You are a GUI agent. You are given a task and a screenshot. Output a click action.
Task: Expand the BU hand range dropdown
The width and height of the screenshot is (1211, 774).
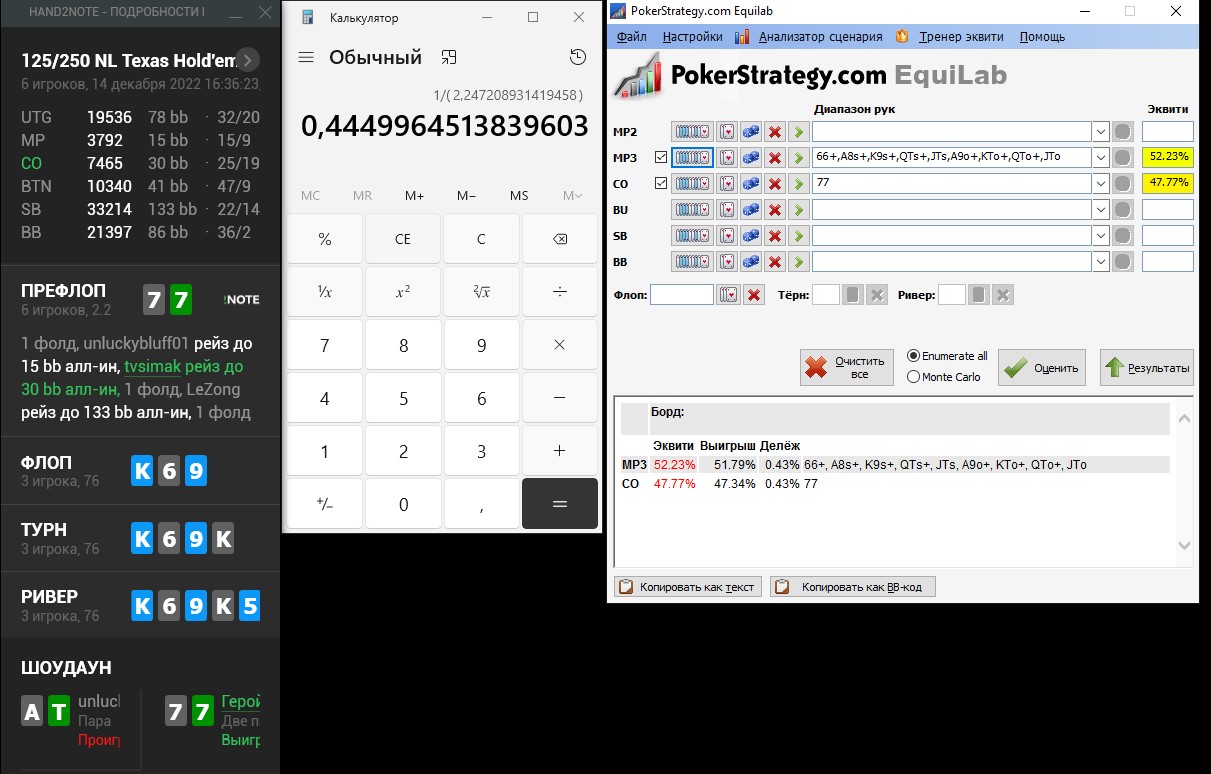1101,210
